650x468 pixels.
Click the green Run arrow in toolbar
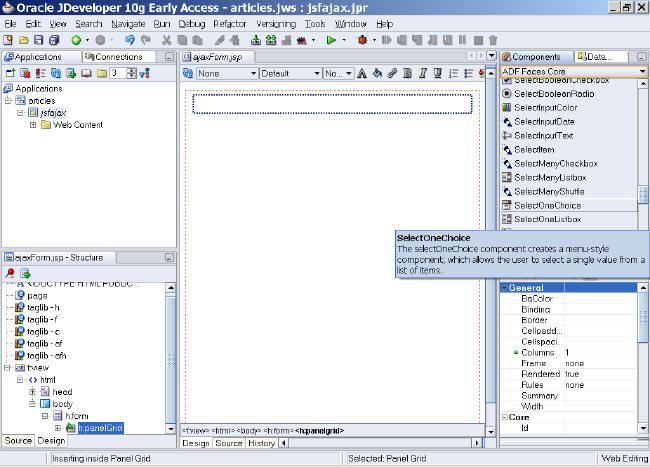[x=330, y=40]
